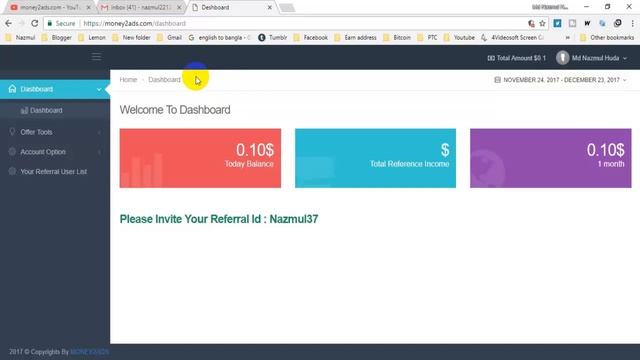
Task: Click Dashboard in the breadcrumb
Action: pos(164,80)
